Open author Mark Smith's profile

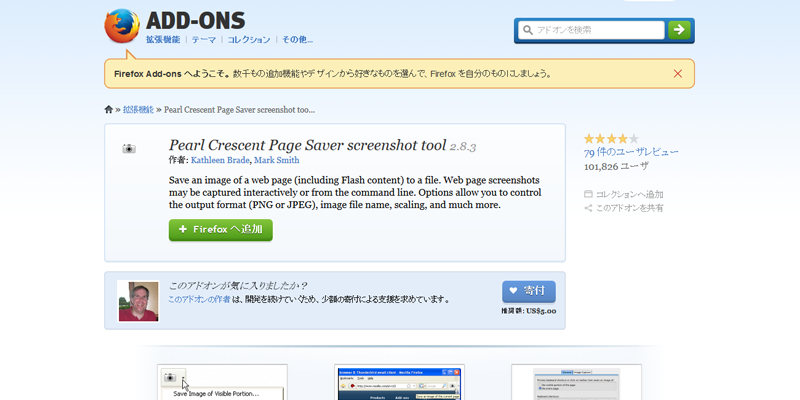coord(277,160)
